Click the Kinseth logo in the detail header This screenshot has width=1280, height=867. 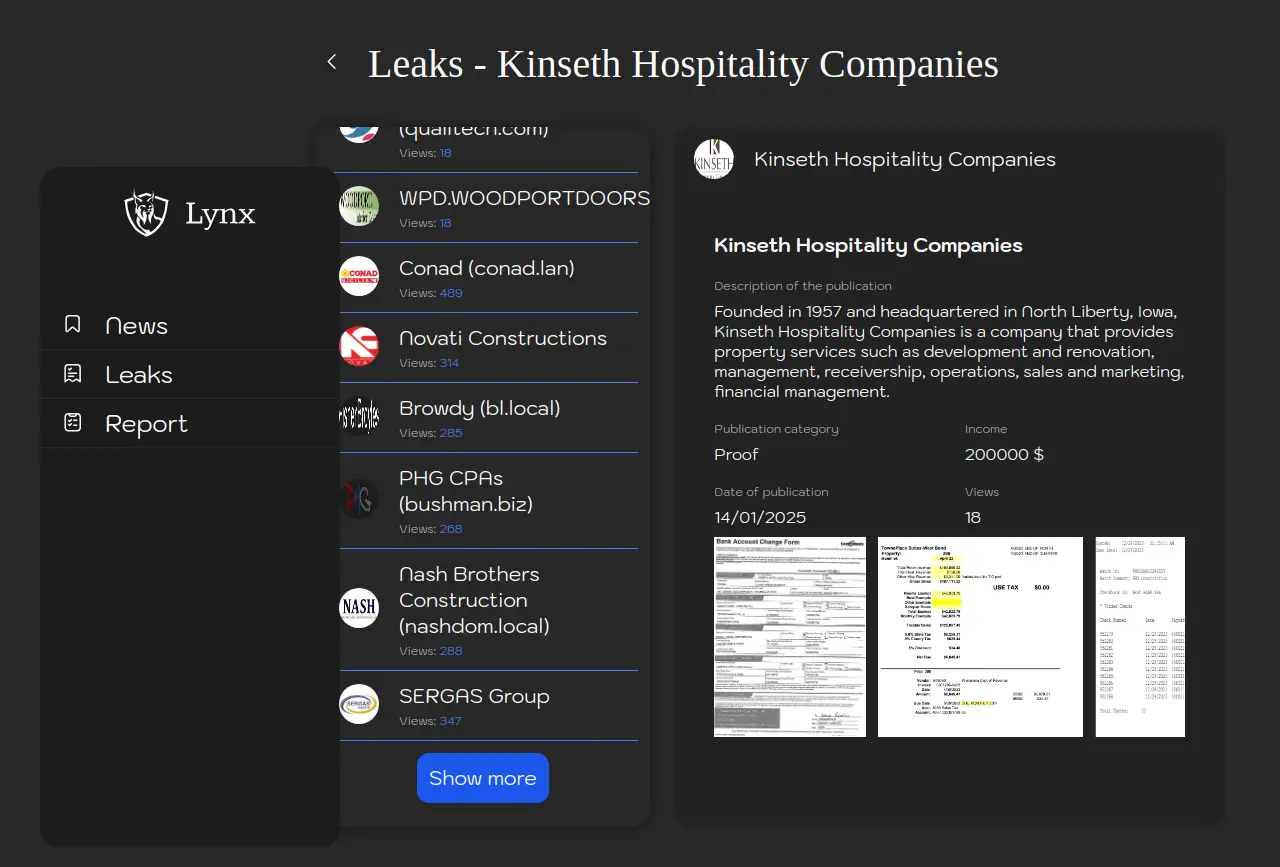(714, 160)
